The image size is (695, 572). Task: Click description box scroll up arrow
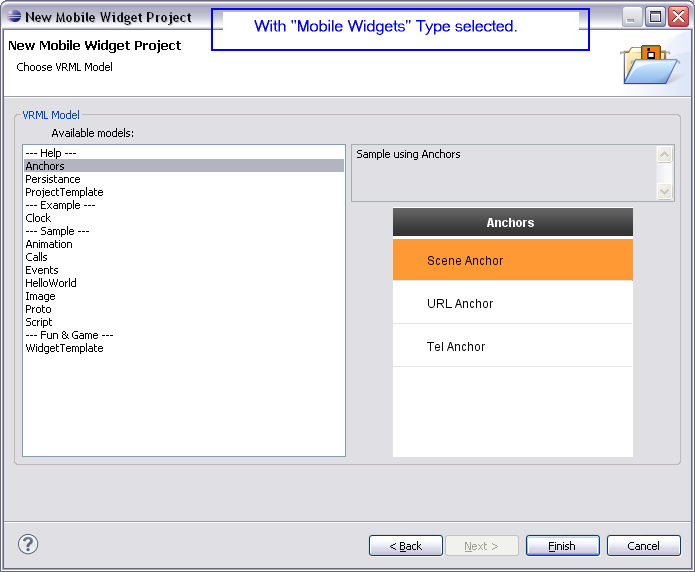[664, 154]
